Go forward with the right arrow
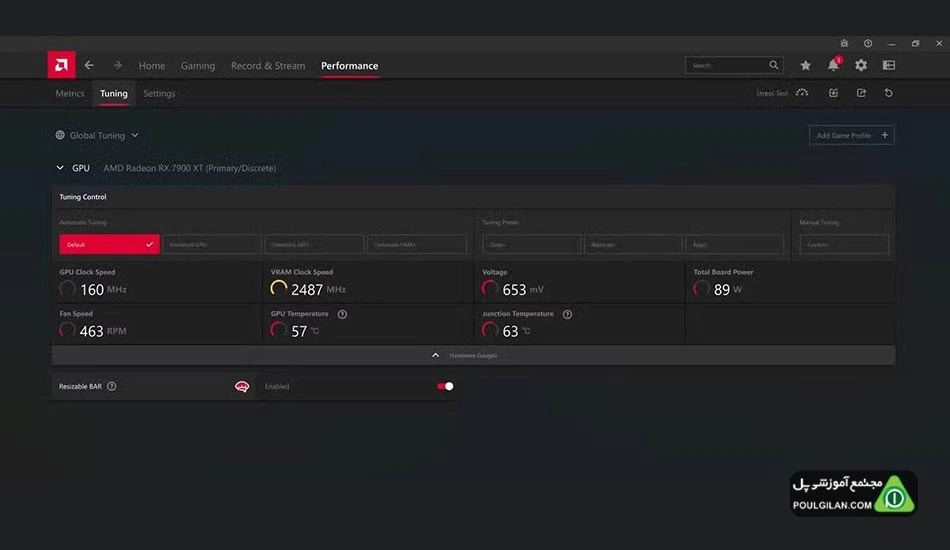Image resolution: width=950 pixels, height=550 pixels. coord(118,65)
